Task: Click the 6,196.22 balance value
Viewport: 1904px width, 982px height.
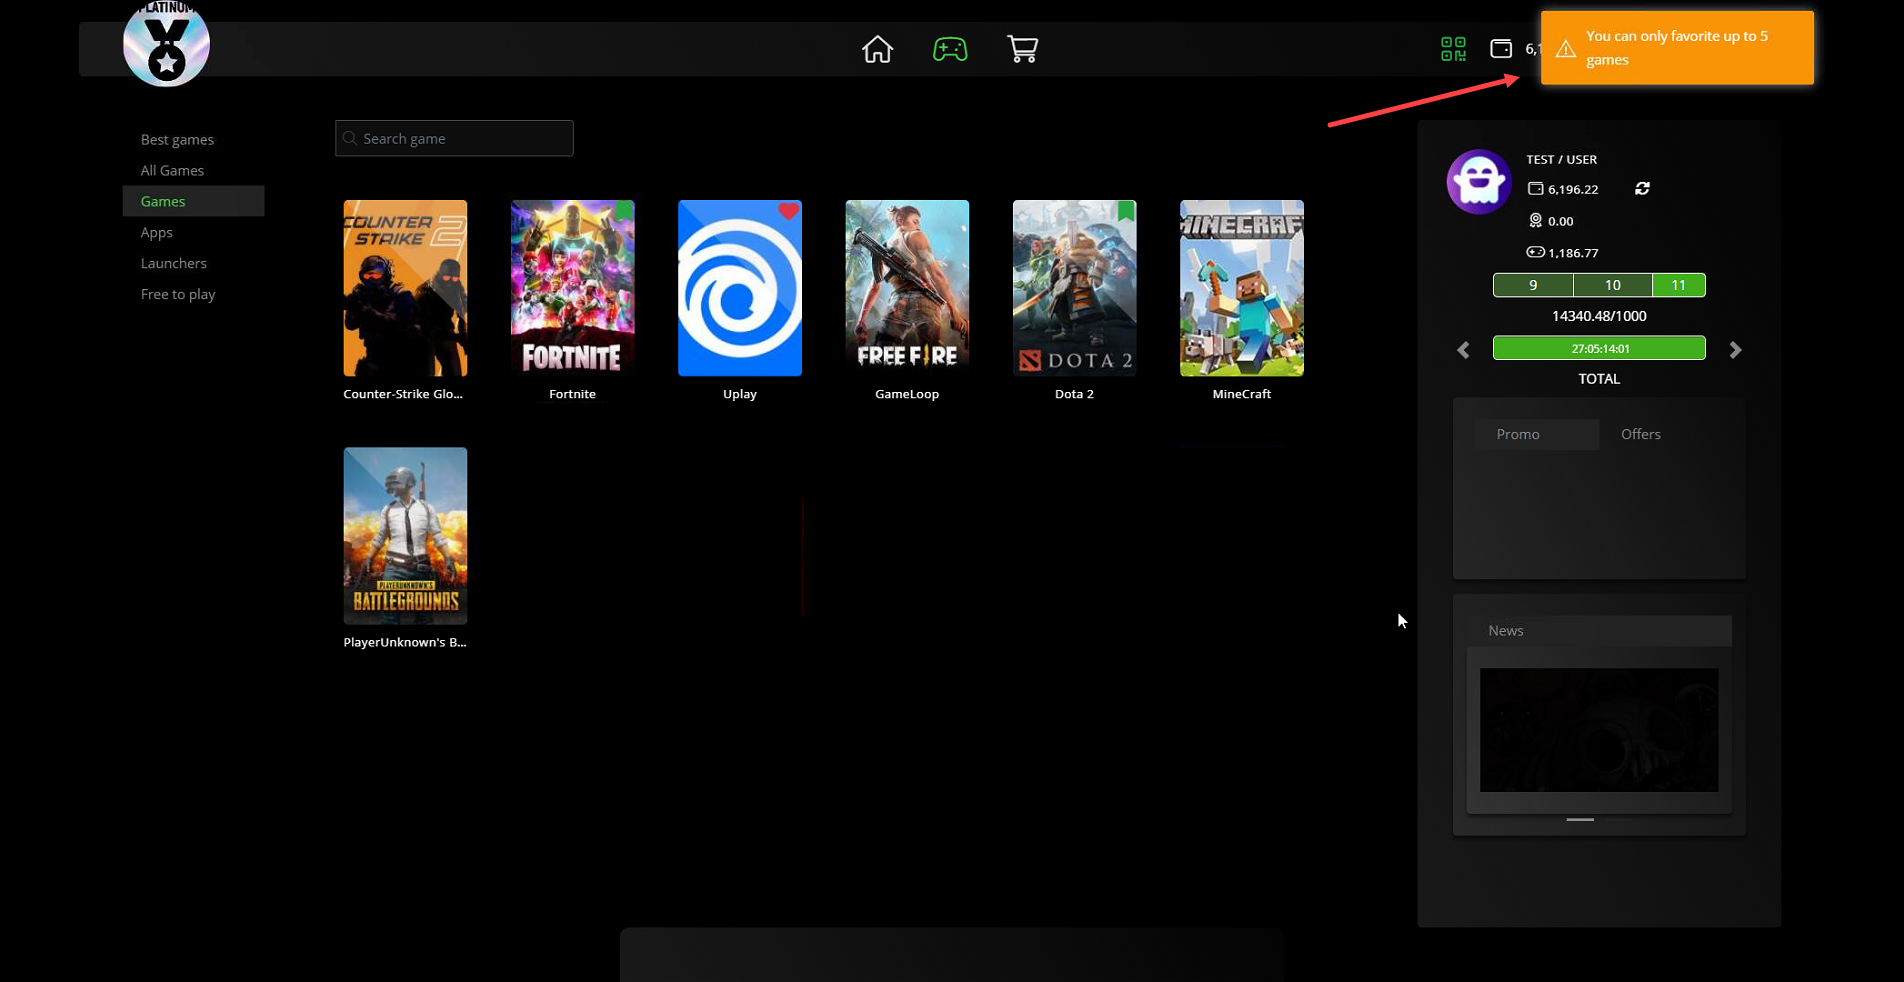Action: coord(1573,189)
